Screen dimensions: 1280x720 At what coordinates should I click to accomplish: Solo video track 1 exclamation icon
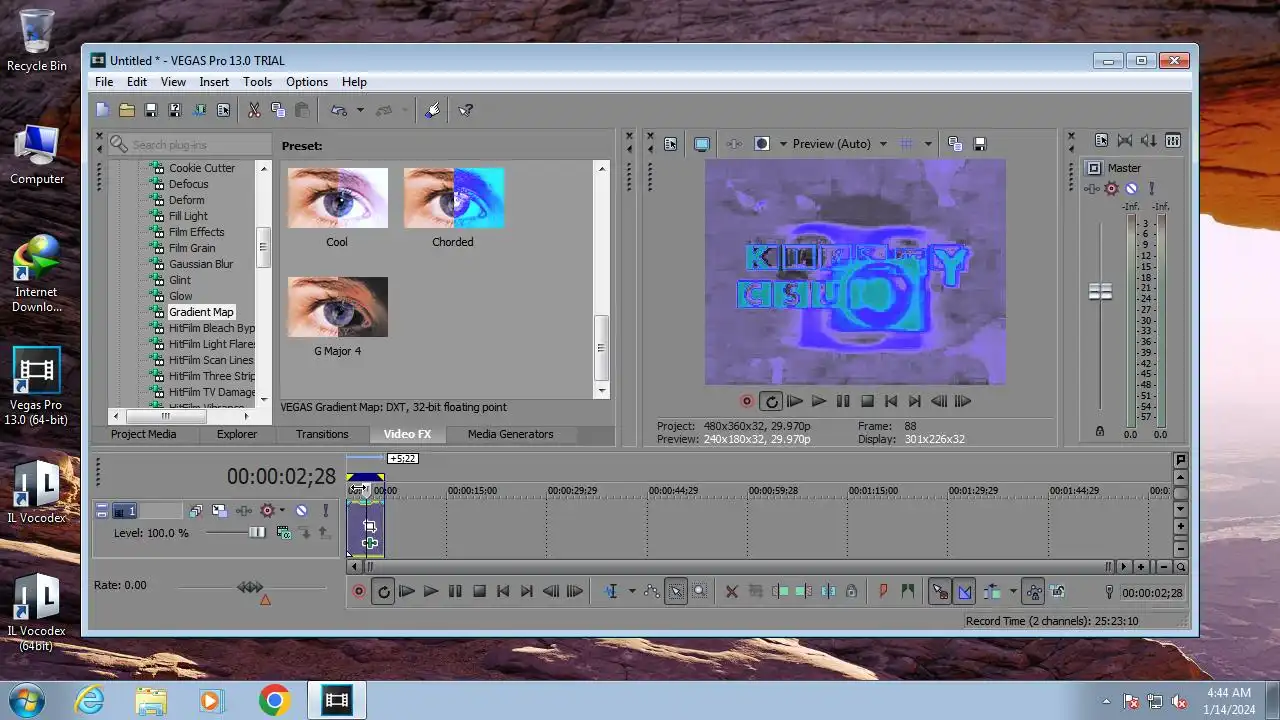pos(325,511)
